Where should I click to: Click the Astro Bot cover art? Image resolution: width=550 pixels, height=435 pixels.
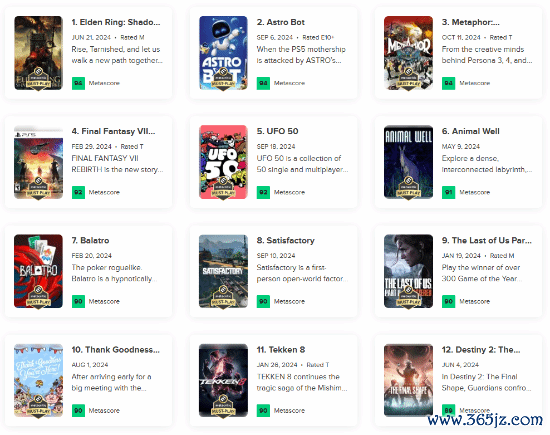point(223,53)
